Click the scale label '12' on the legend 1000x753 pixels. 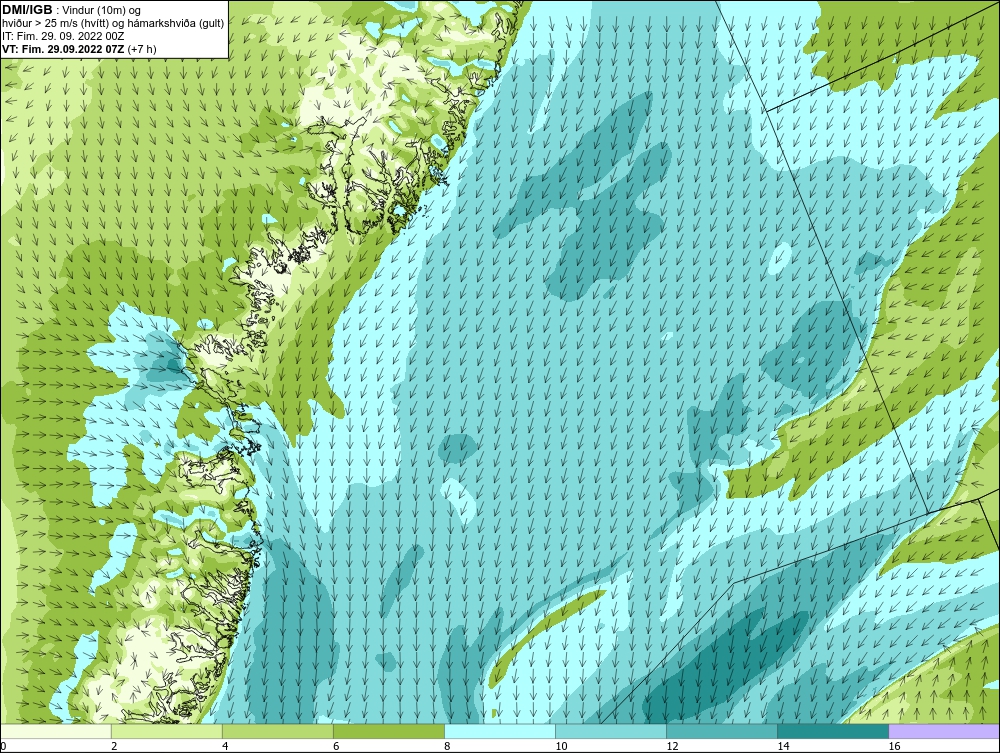point(672,747)
